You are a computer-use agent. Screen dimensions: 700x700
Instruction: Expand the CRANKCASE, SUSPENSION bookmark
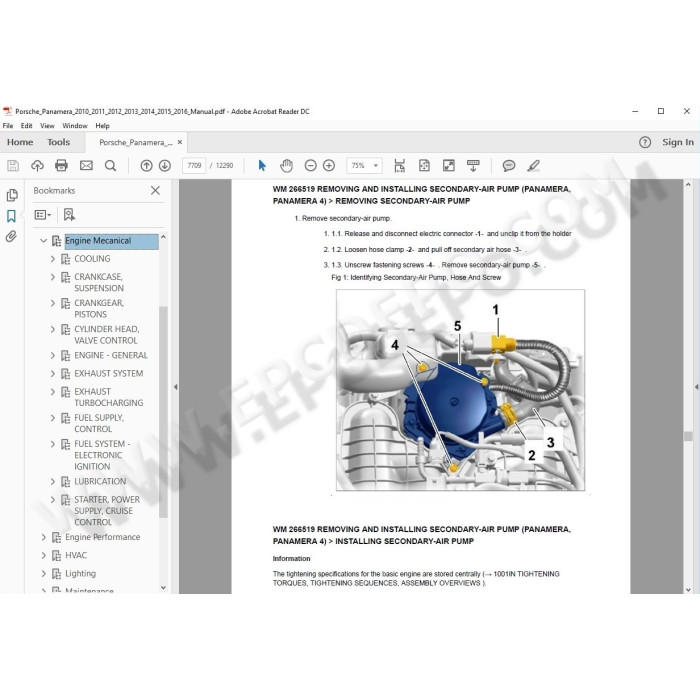tap(53, 277)
